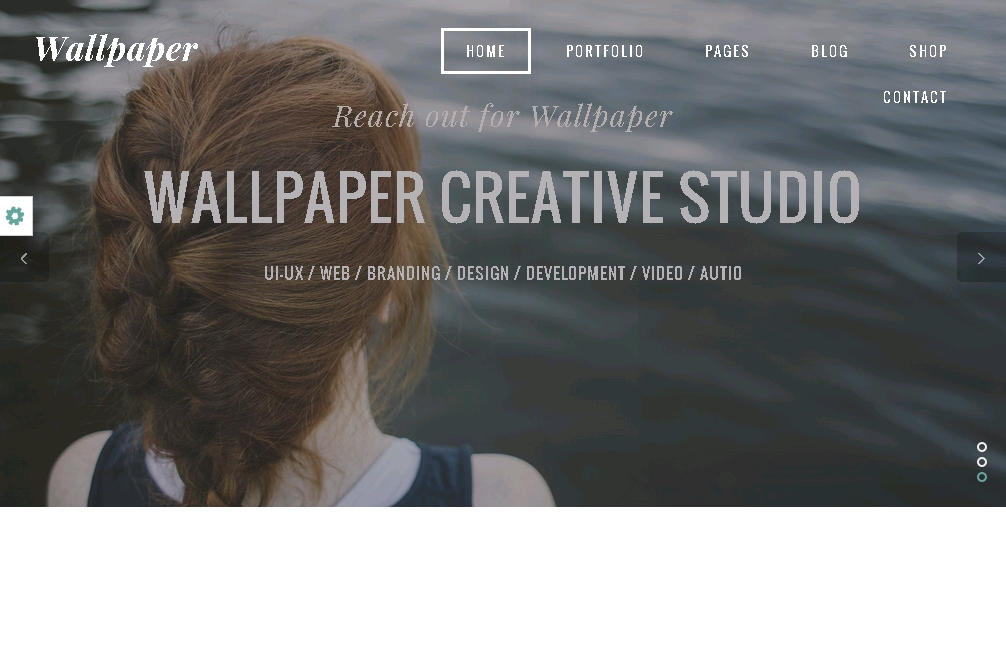
Task: Expand the PAGES menu
Action: pyautogui.click(x=727, y=51)
